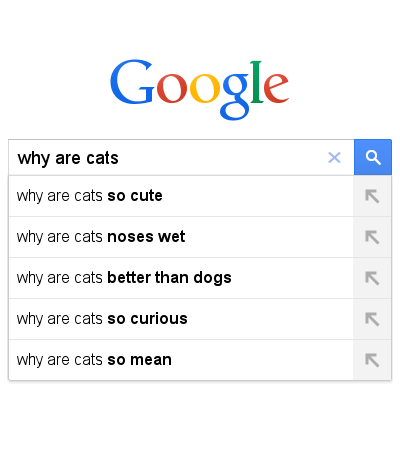Click the red 'e' ending the logo

pos(276,88)
